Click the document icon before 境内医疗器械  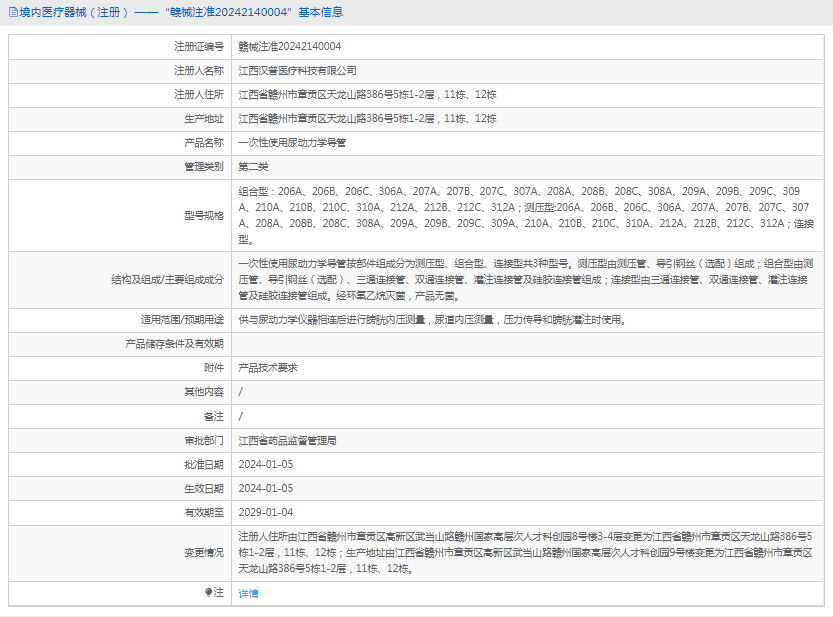pos(13,12)
